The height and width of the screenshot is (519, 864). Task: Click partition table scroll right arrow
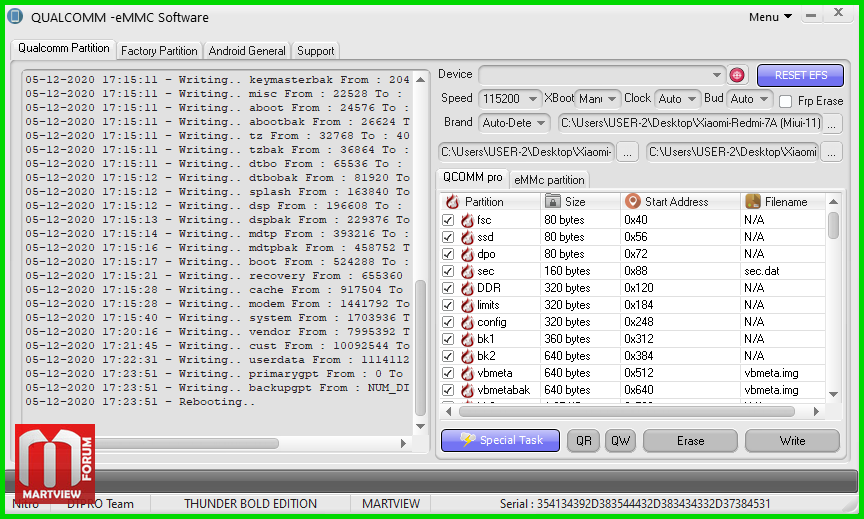(816, 412)
